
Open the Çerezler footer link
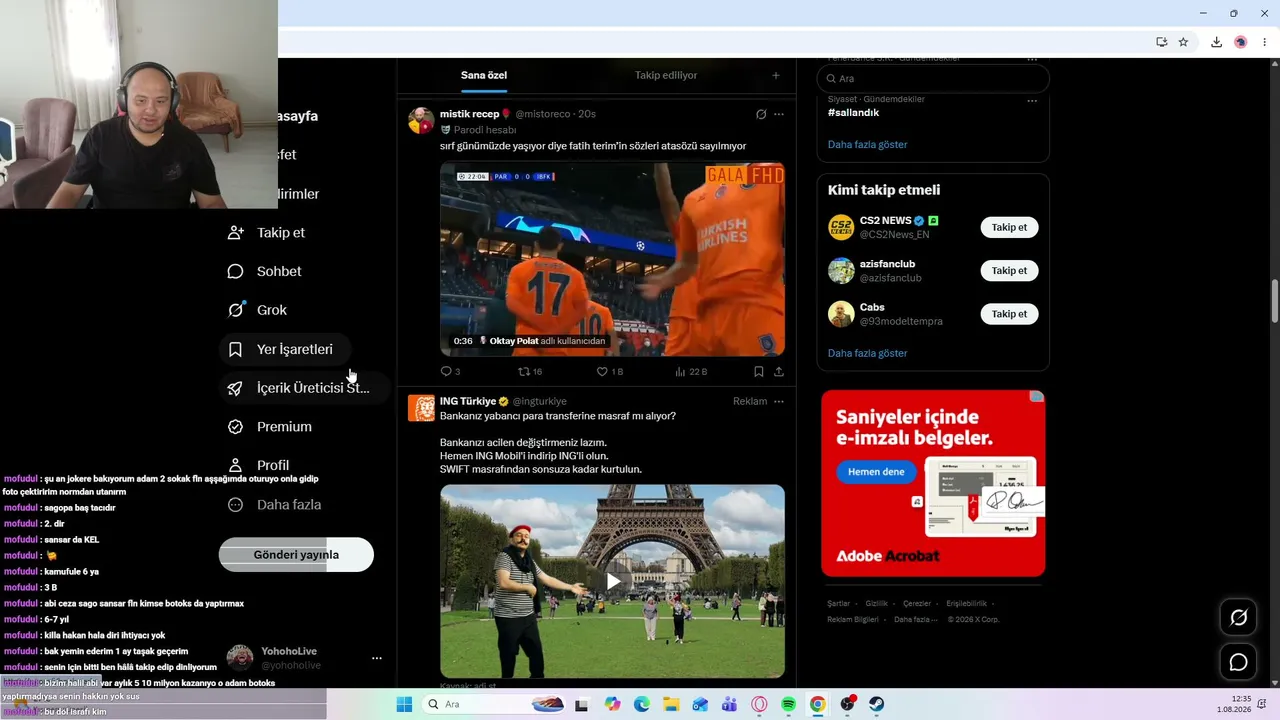point(917,604)
